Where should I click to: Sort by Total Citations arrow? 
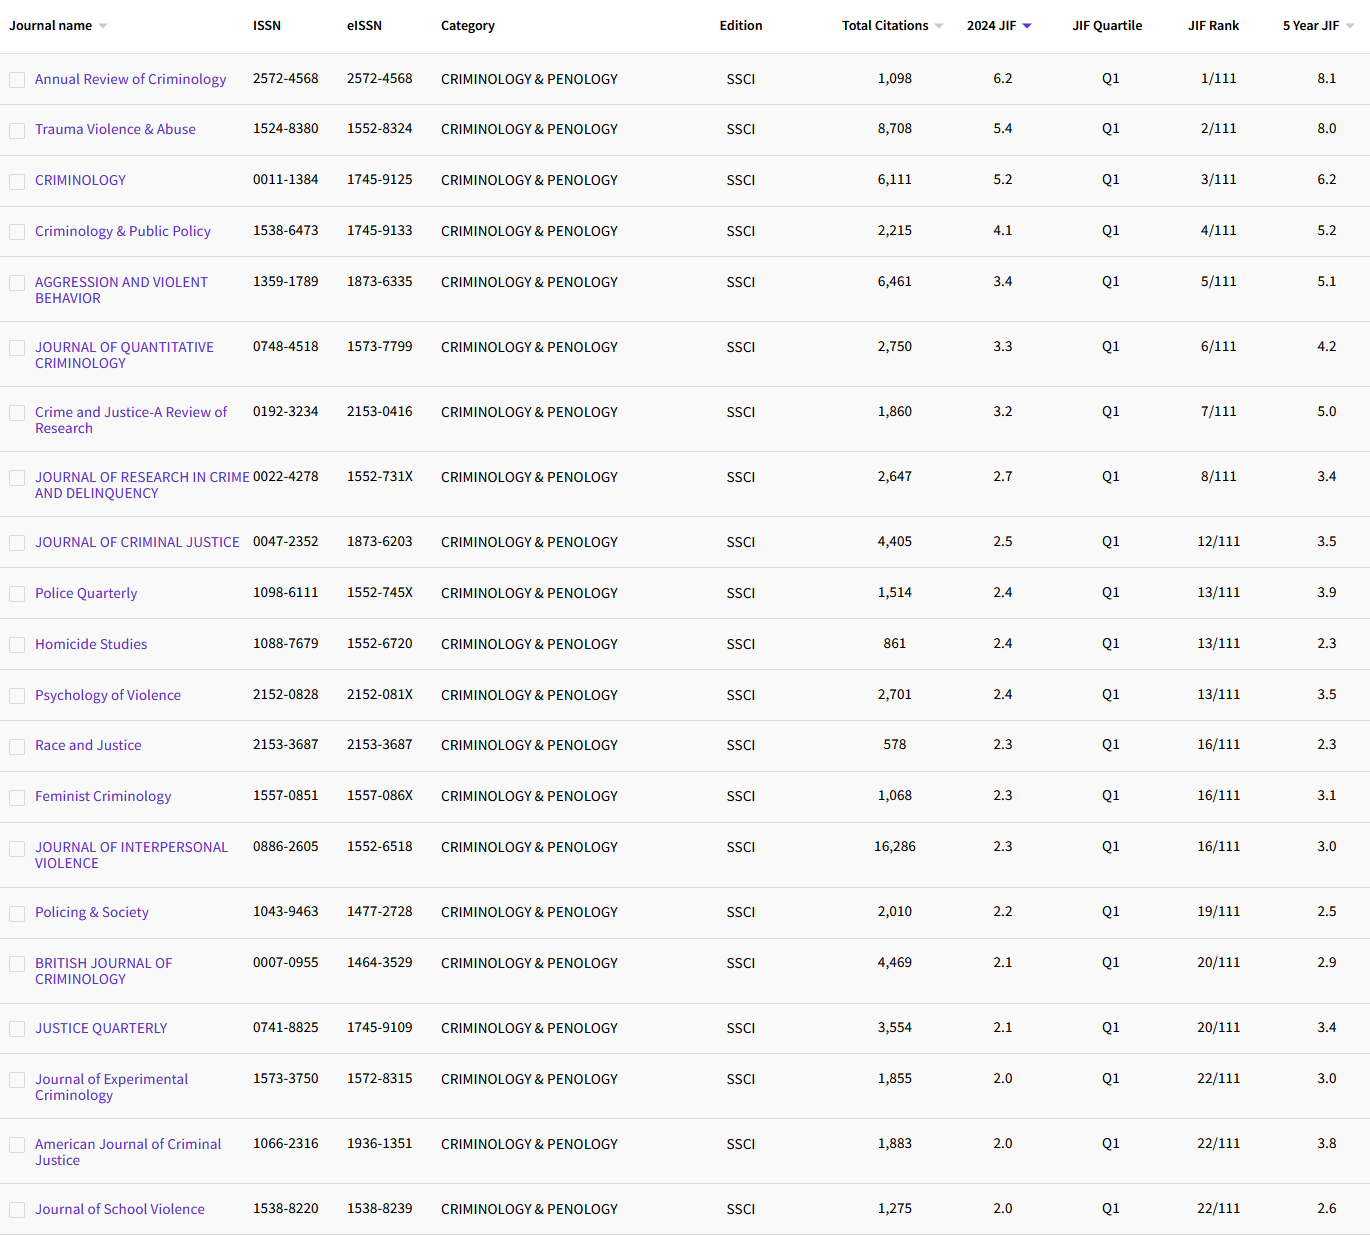click(939, 26)
